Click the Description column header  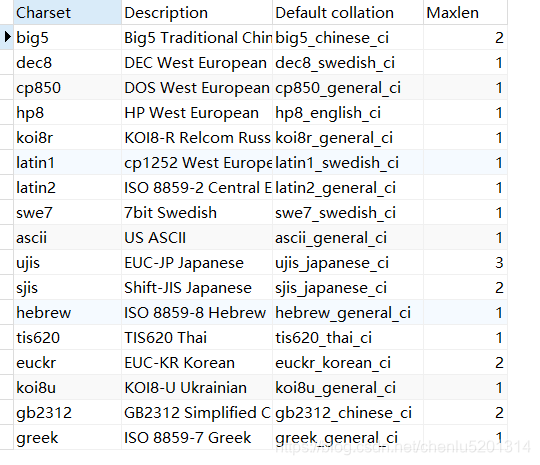point(197,12)
